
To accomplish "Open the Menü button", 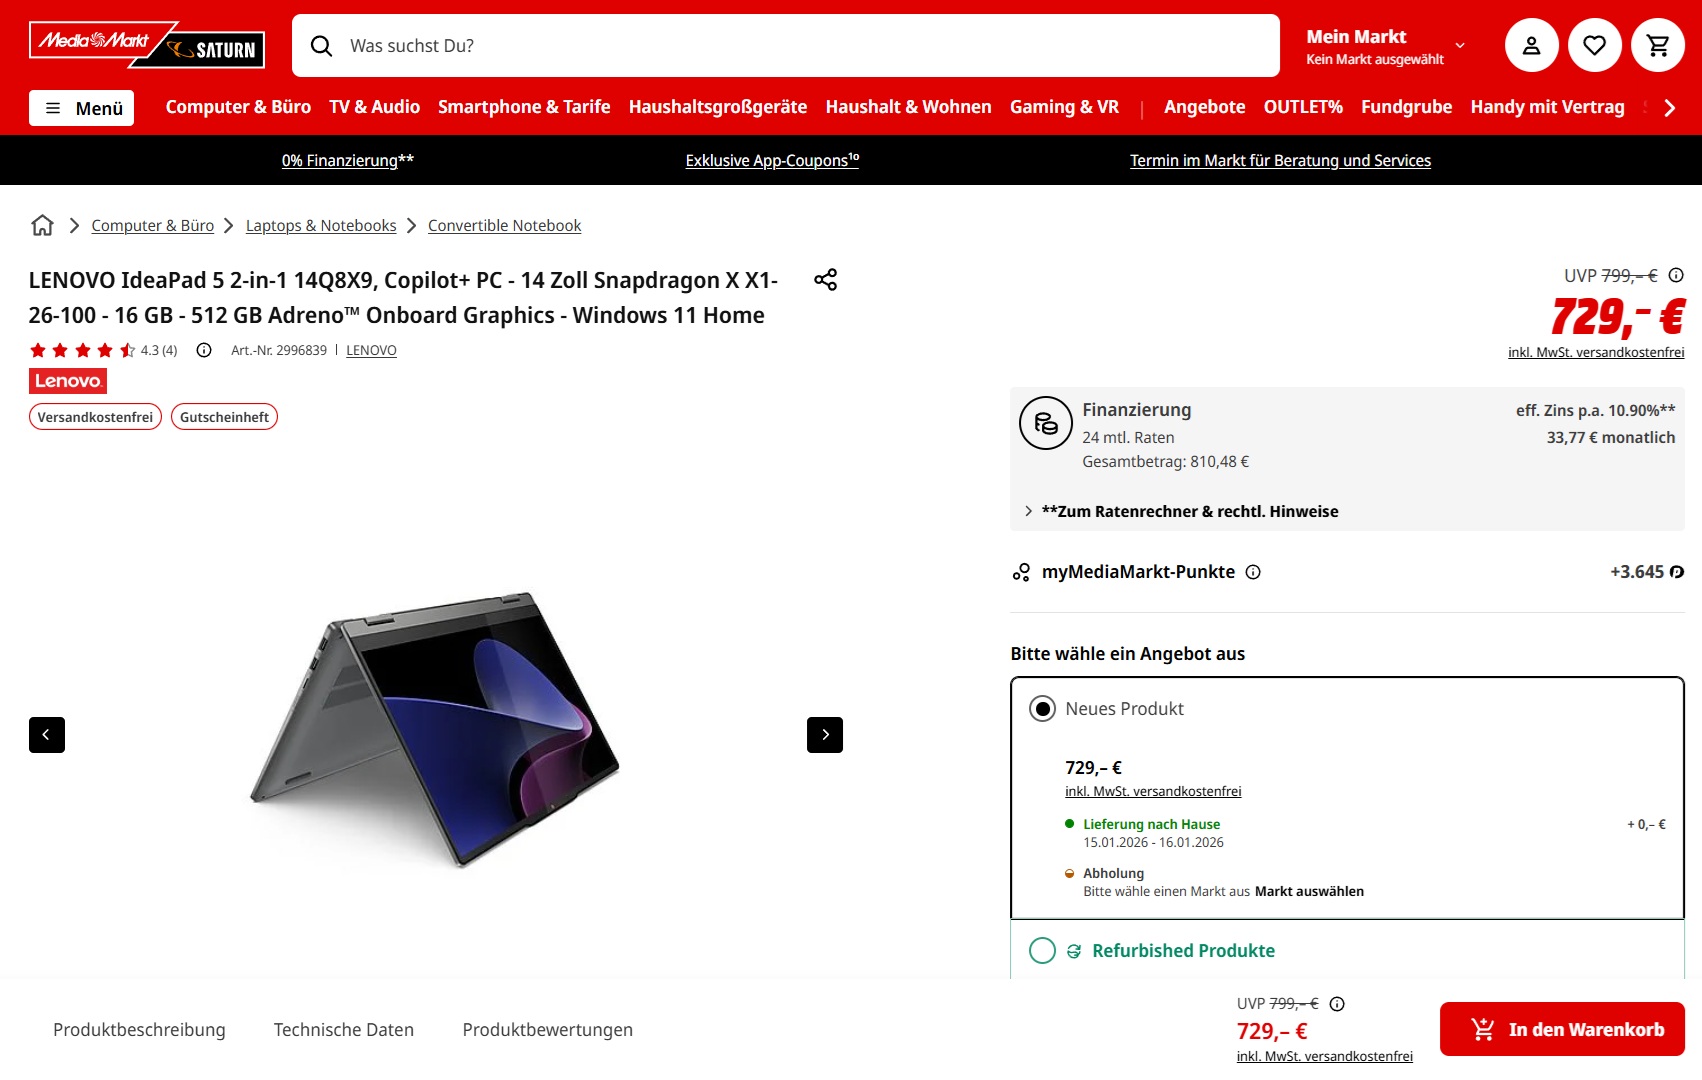I will [x=81, y=108].
